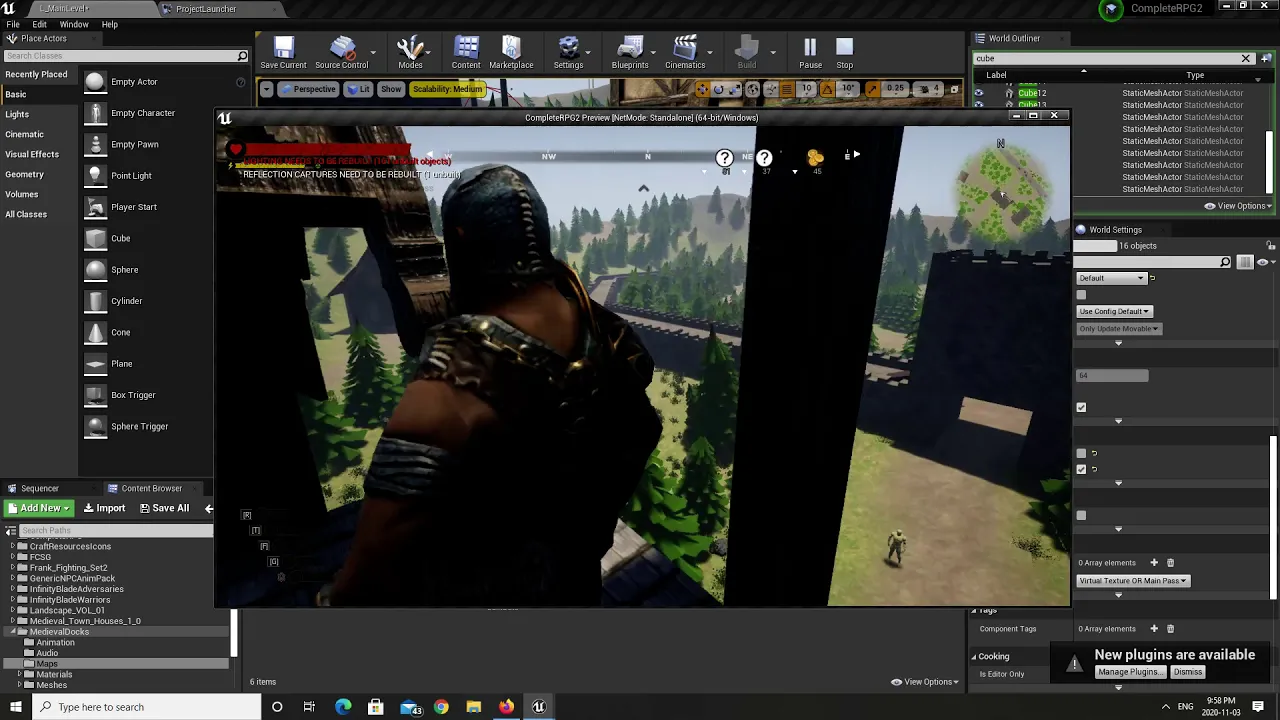Open Source Control toolbar button
This screenshot has height=720, width=1280.
(342, 52)
